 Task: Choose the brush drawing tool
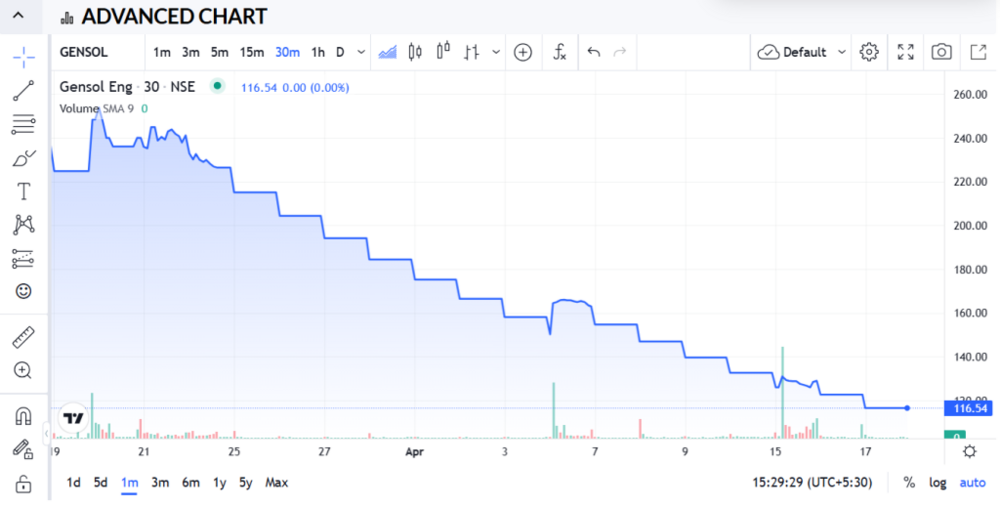point(23,158)
